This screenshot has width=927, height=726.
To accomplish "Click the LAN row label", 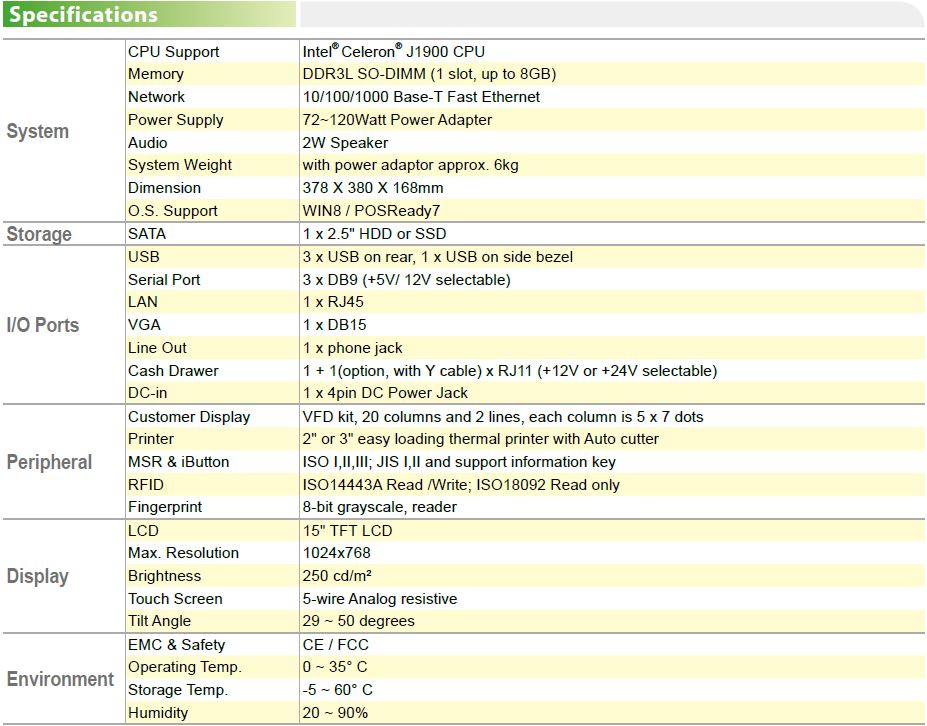I will pos(142,302).
